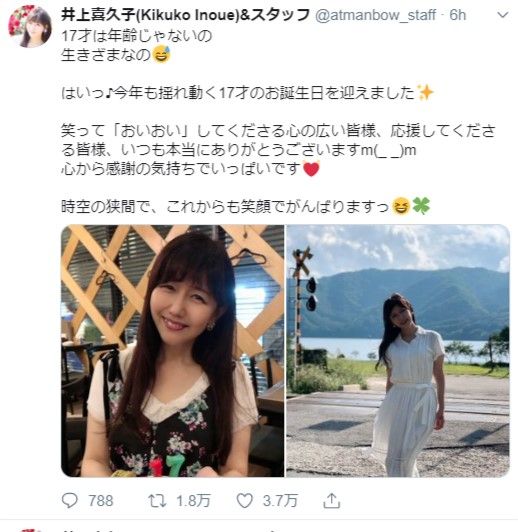518x532 pixels.
Task: Click the tweet text line 17才は年齢じゃないの
Action: (137, 36)
